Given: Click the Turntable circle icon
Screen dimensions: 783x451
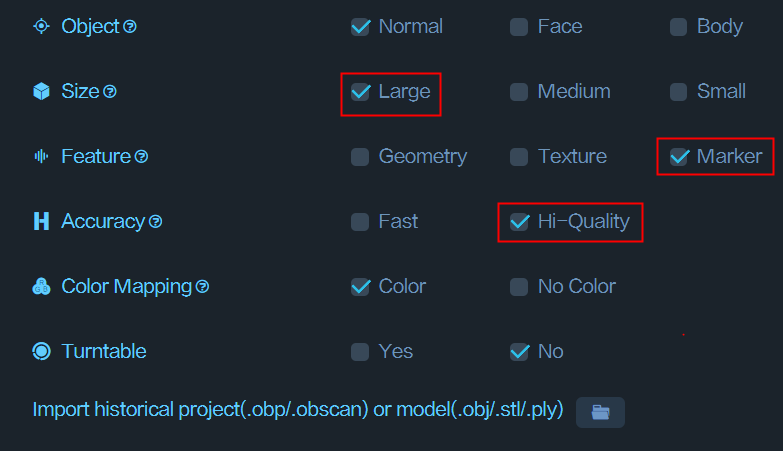Looking at the screenshot, I should point(41,351).
